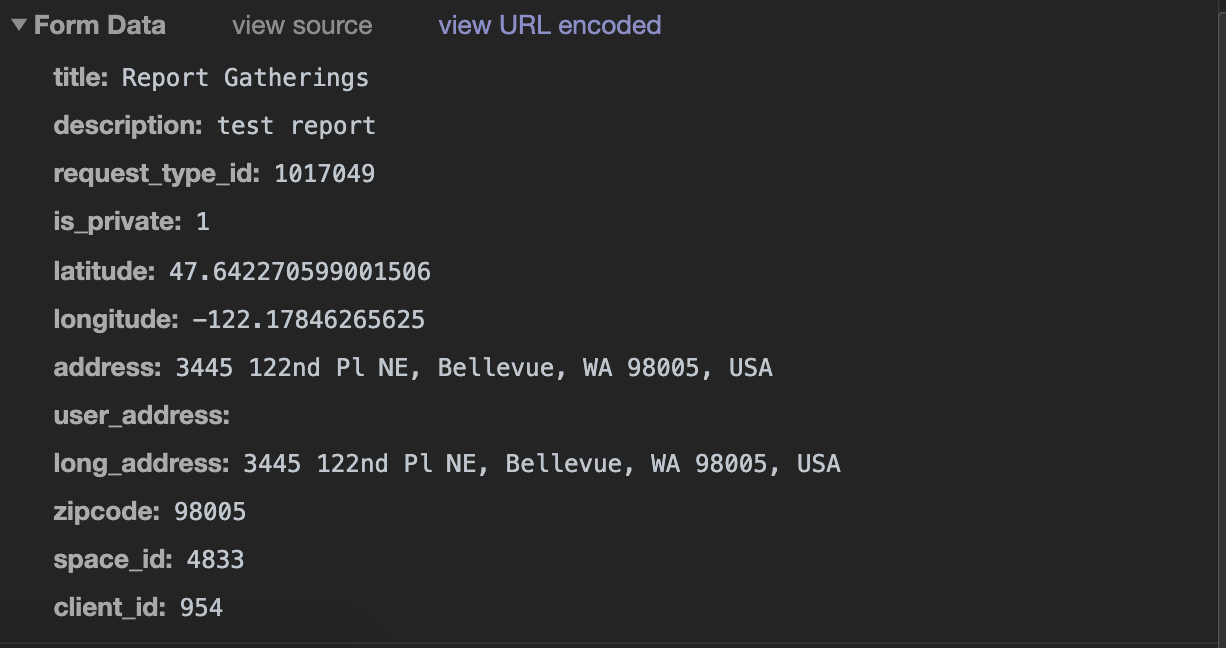1226x648 pixels.
Task: Collapse the Form Data section triangle
Action: [x=19, y=26]
